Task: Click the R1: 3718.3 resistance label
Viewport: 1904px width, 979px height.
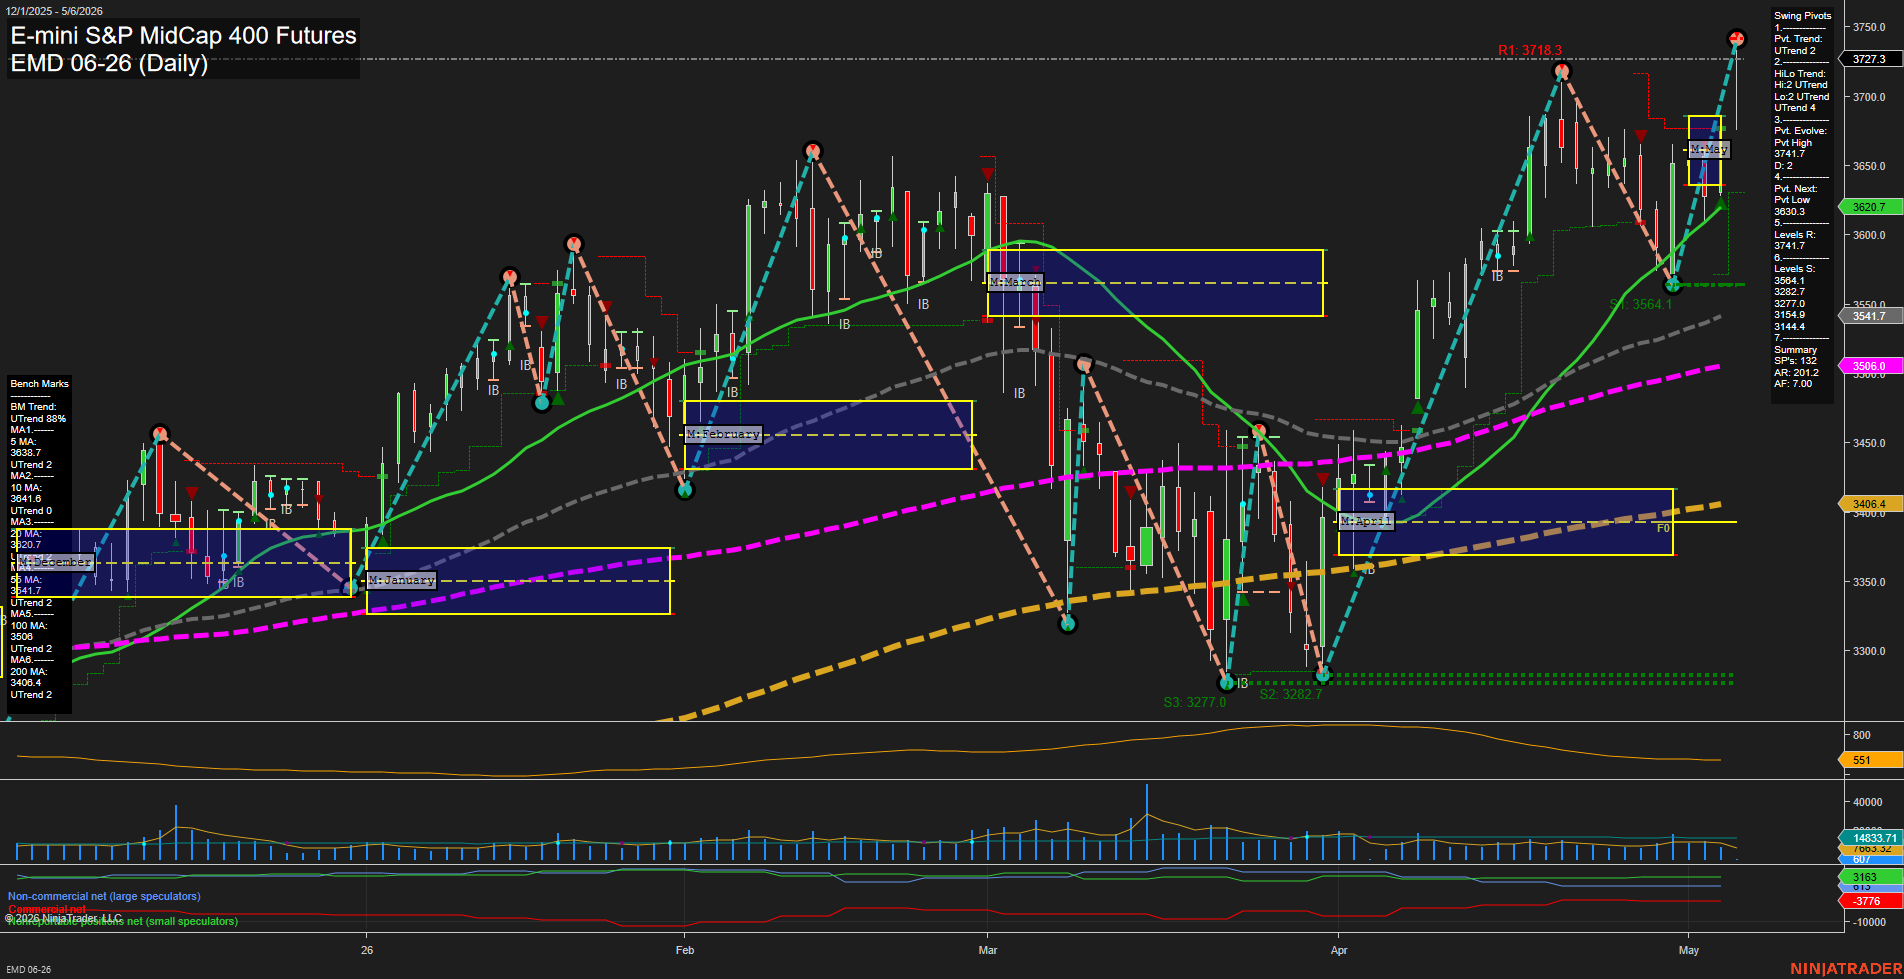Action: point(1529,50)
